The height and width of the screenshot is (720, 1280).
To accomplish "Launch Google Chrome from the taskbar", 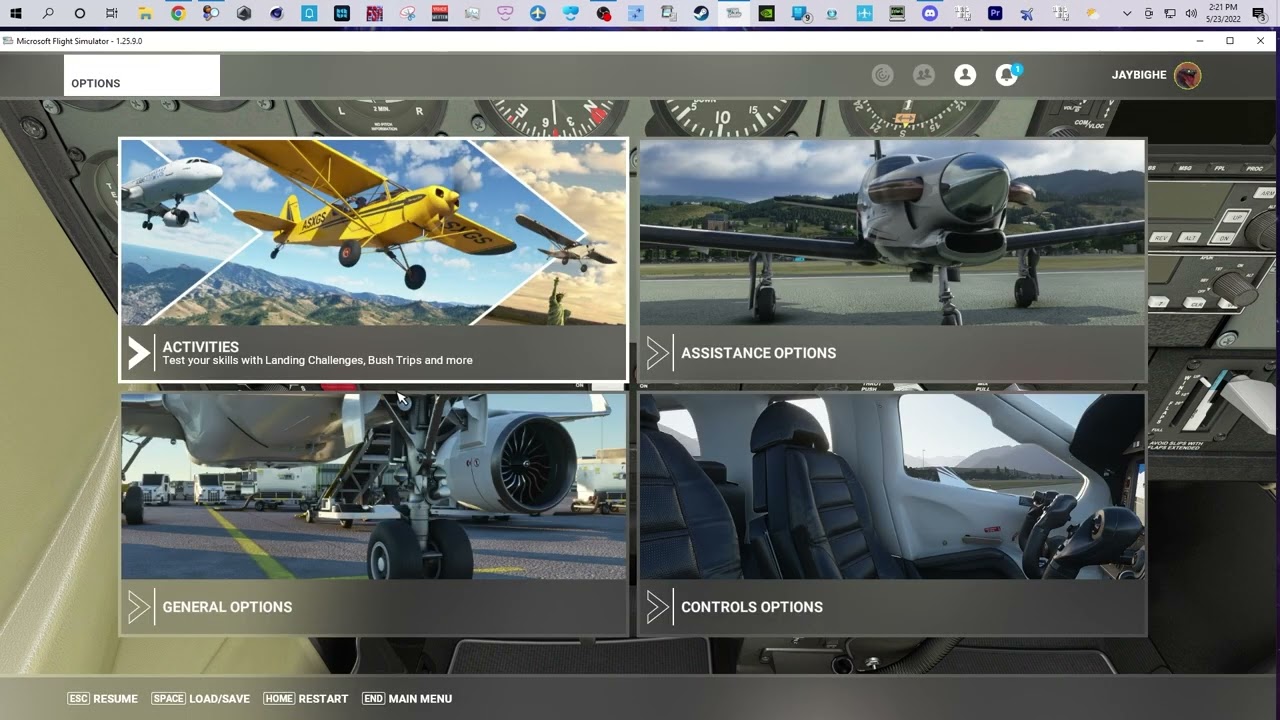I will tap(178, 14).
